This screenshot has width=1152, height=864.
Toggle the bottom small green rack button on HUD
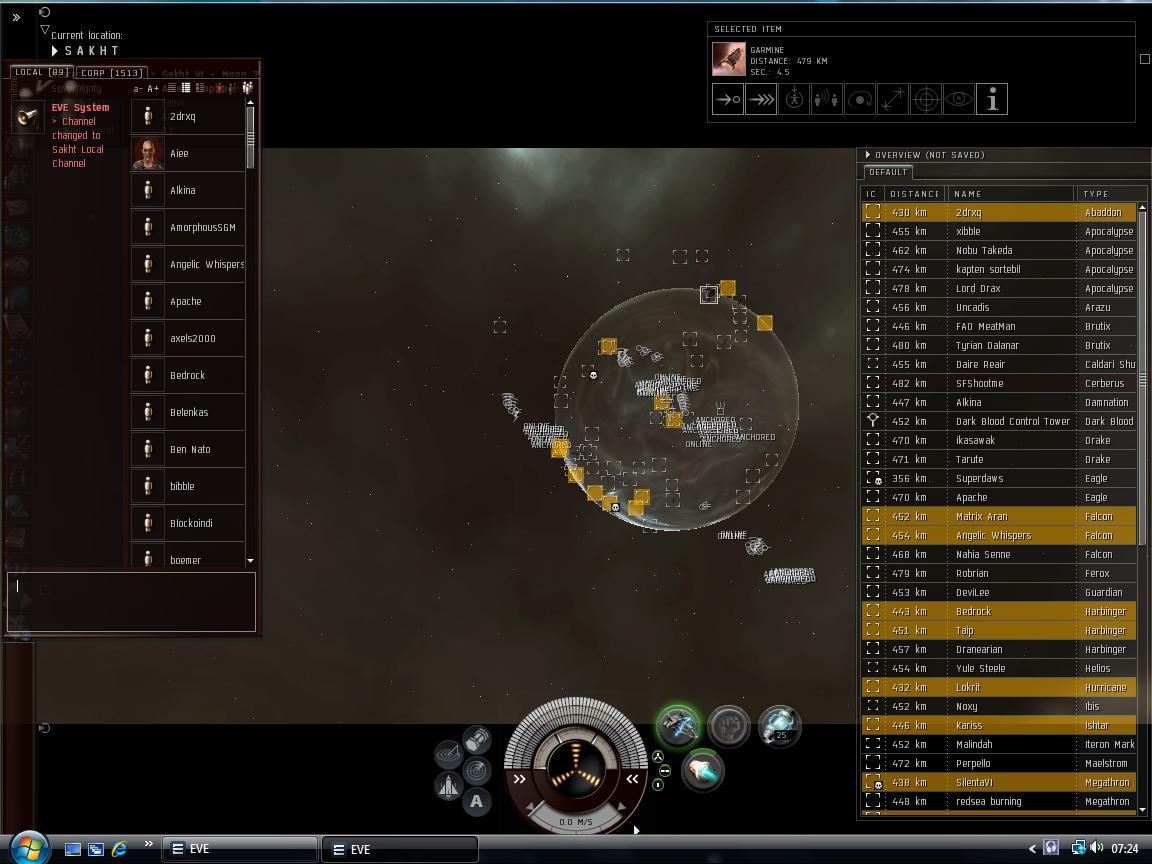pyautogui.click(x=658, y=785)
